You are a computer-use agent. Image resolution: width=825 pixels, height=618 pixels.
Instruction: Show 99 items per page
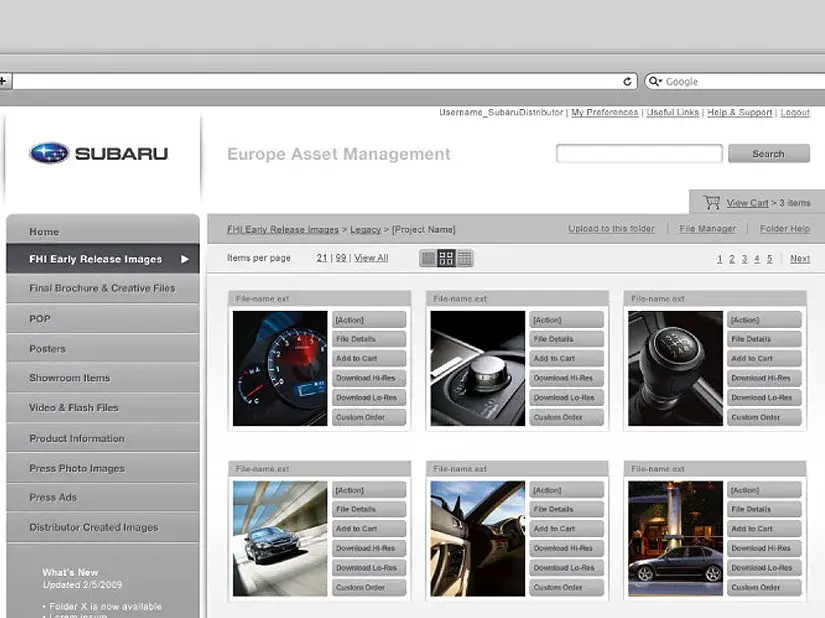tap(341, 258)
